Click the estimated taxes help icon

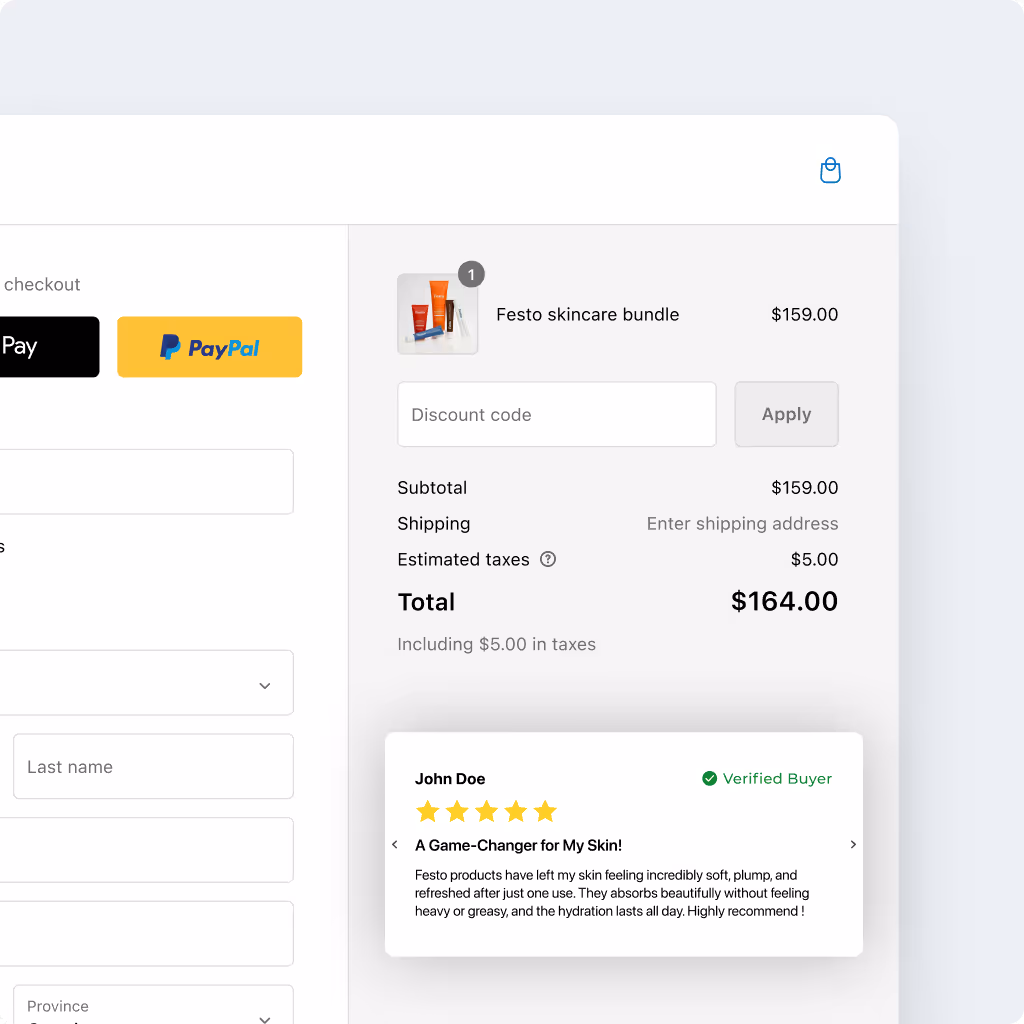coord(548,559)
